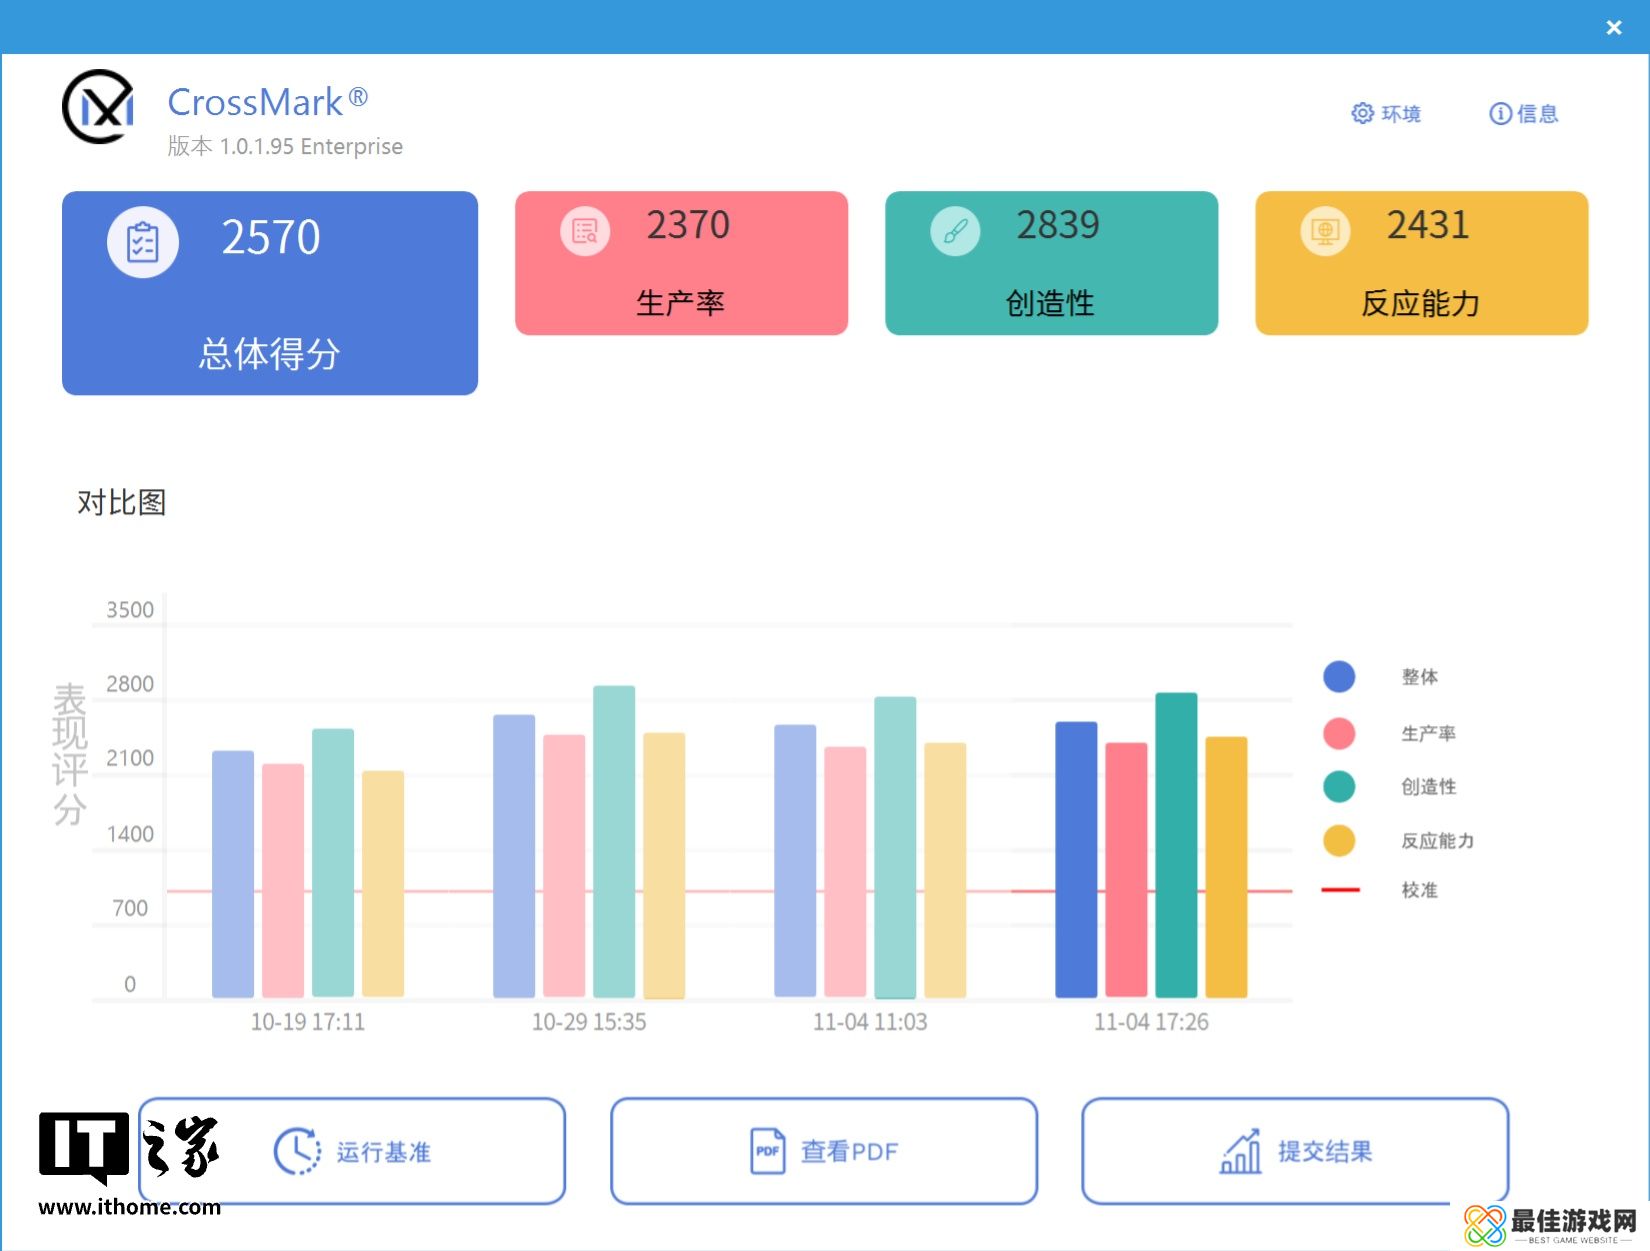Click the 生产率 document icon
Viewport: 1650px width, 1251px height.
coord(585,232)
